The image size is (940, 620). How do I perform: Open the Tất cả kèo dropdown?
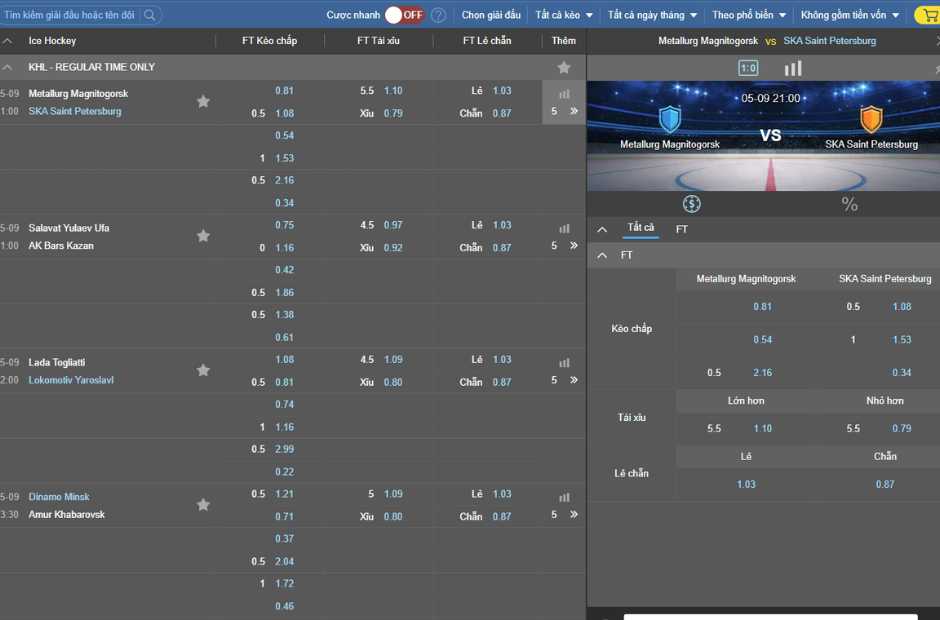(x=564, y=15)
